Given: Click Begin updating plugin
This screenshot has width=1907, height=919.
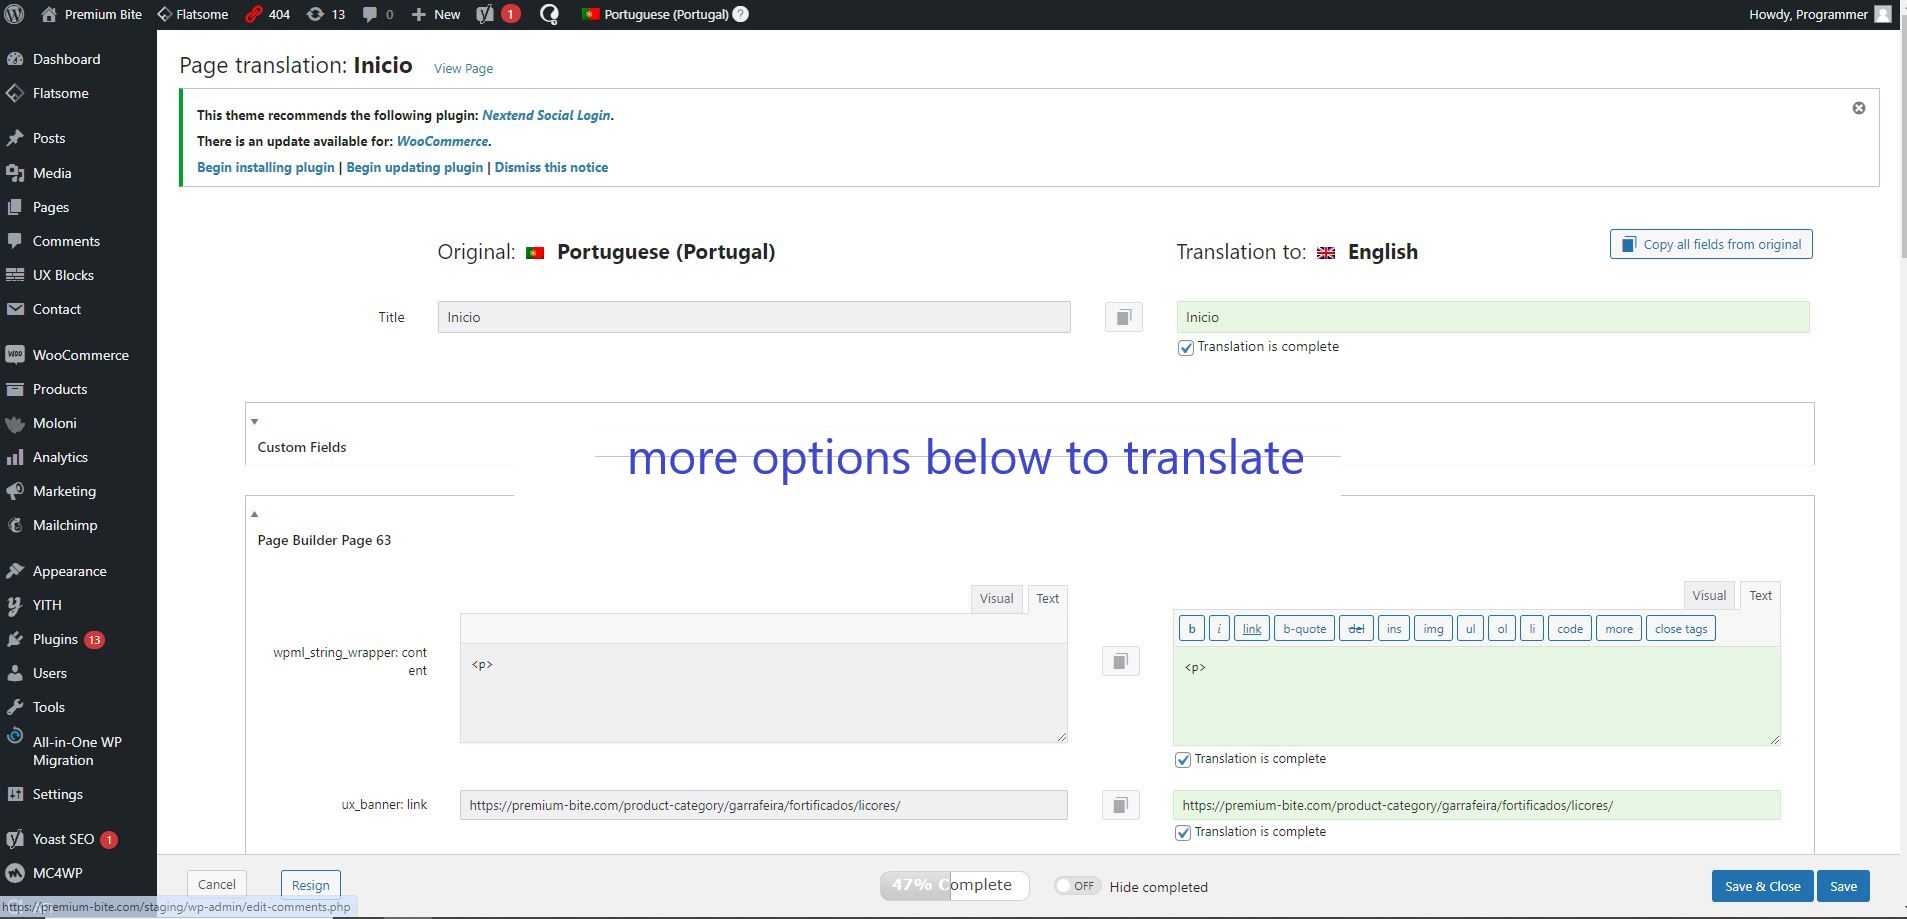Looking at the screenshot, I should point(414,167).
